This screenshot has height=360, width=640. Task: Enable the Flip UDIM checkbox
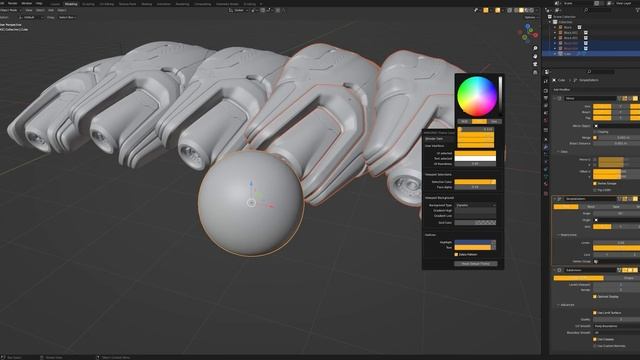(x=596, y=190)
